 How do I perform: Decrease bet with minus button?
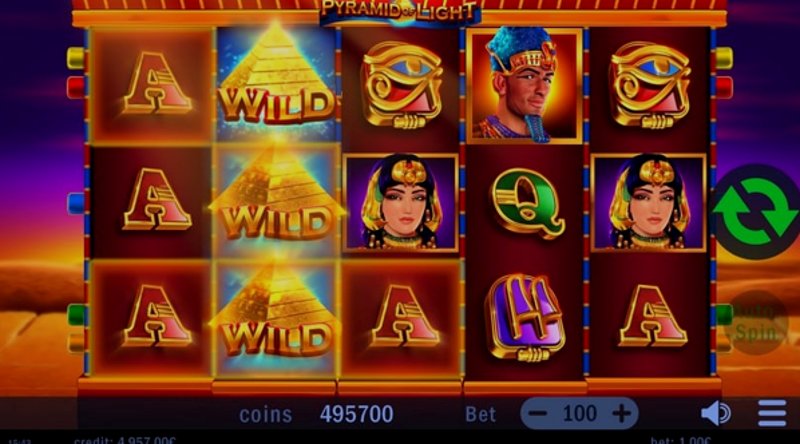pyautogui.click(x=537, y=413)
